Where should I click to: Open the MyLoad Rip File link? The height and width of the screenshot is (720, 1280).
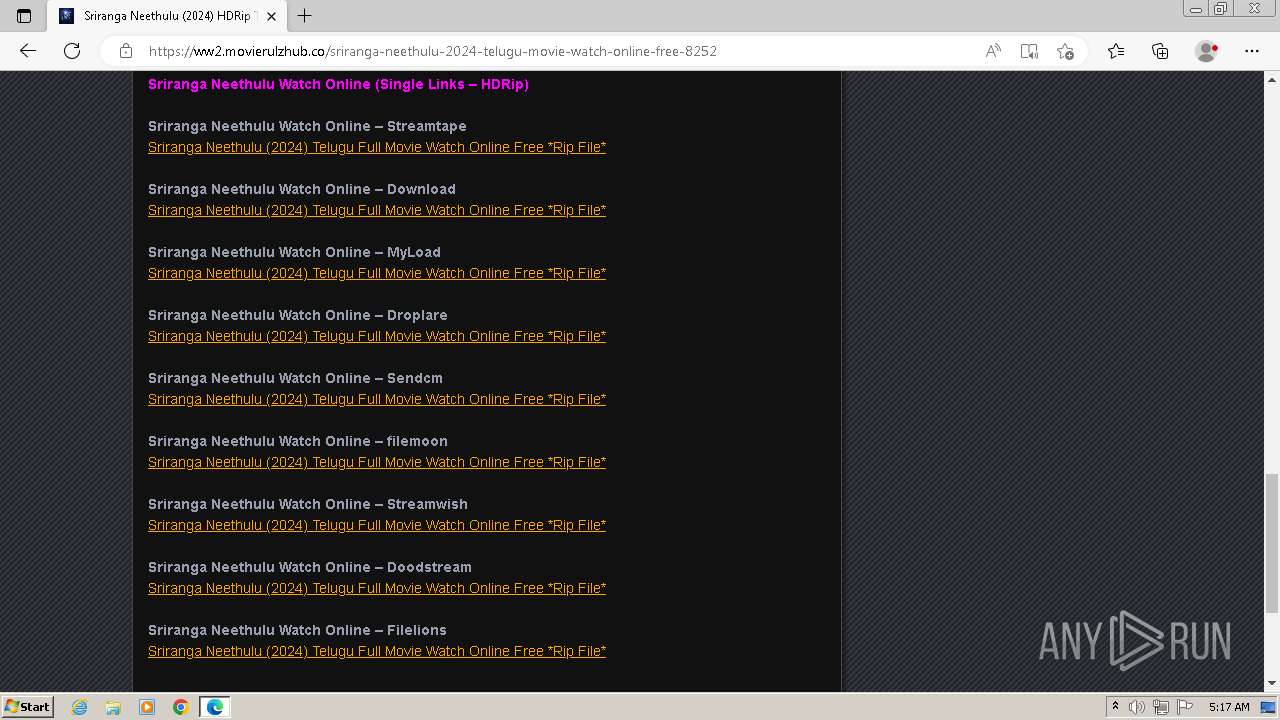(x=377, y=273)
